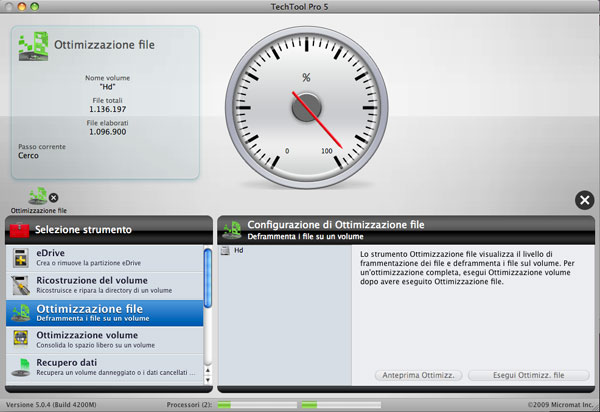
Task: Click the window zoom green button
Action: [x=34, y=7]
